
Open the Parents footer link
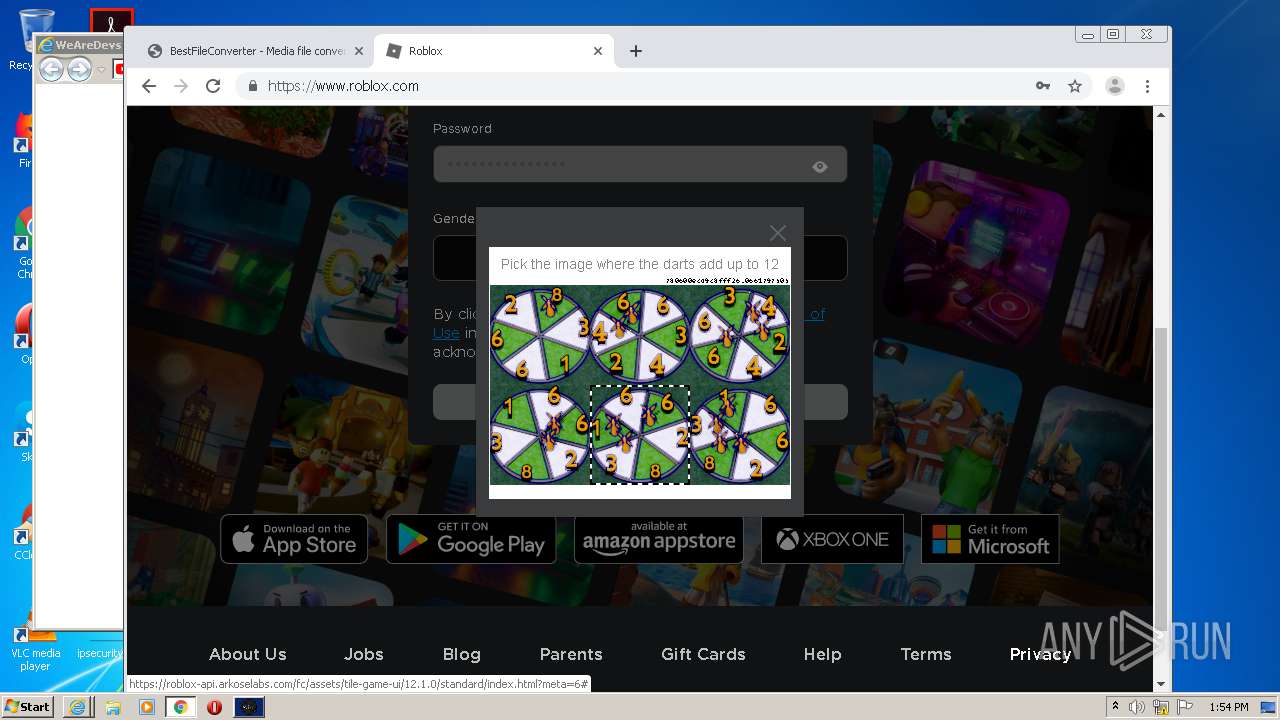point(571,654)
